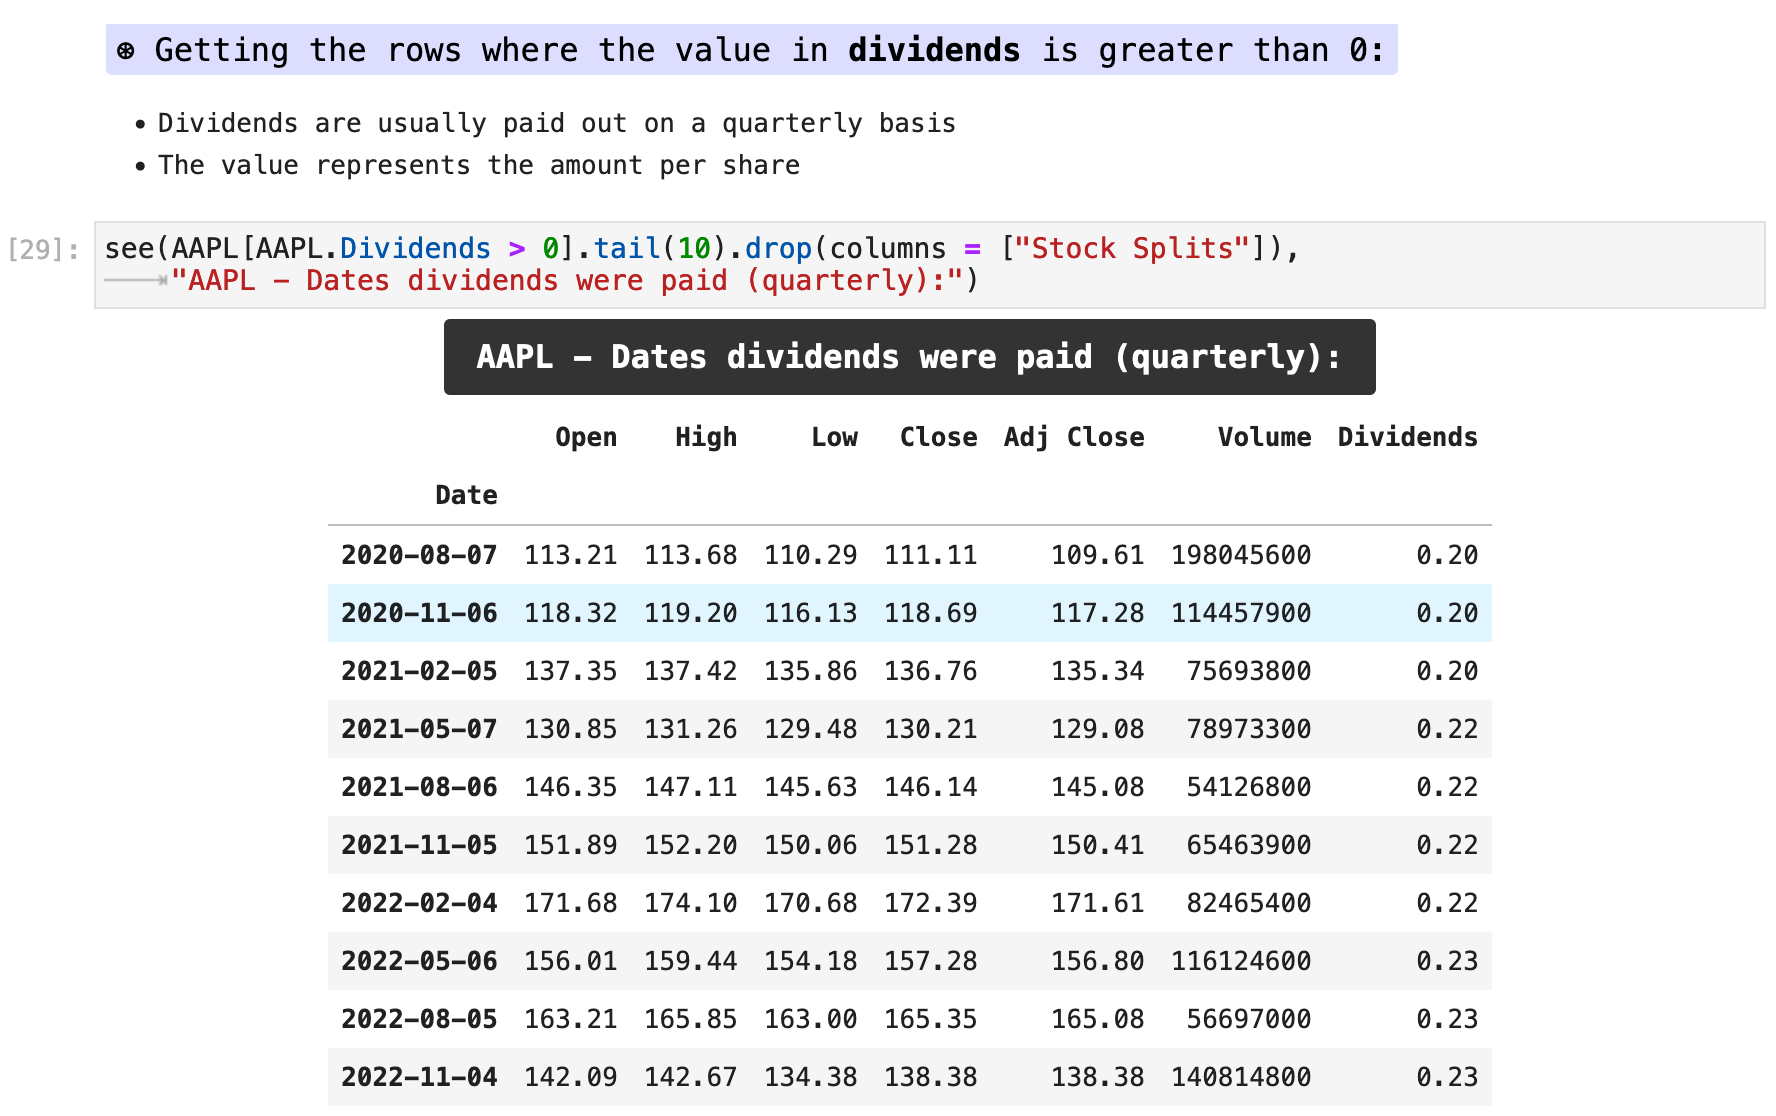The height and width of the screenshot is (1116, 1776).
Task: Click the volume value 65463900
Action: 1249,845
